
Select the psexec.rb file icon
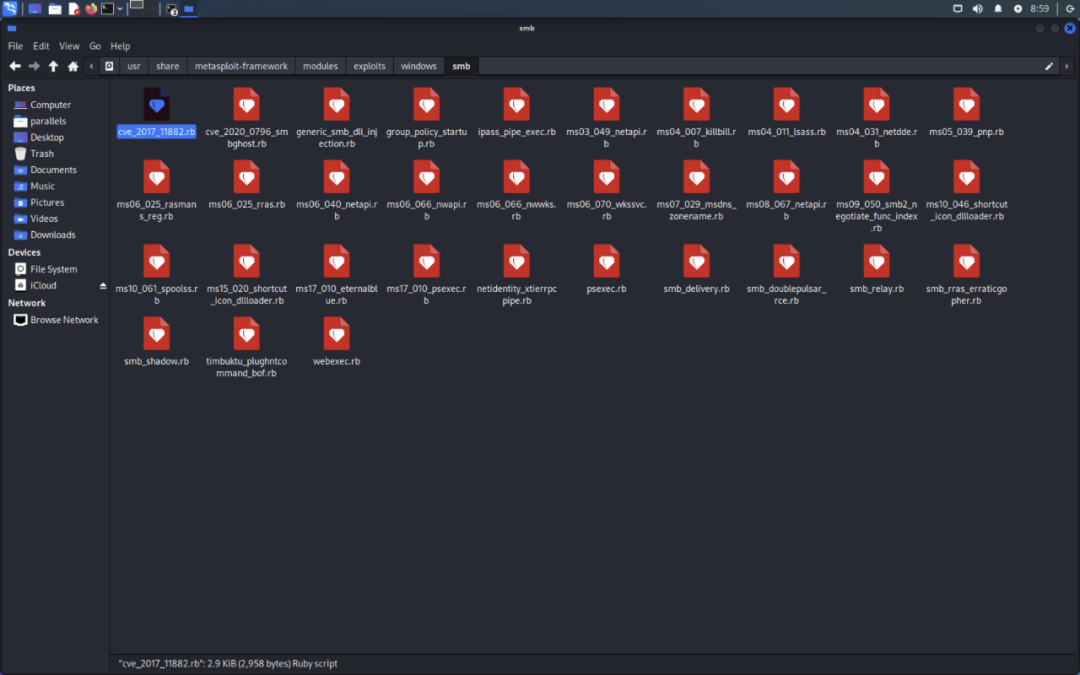pos(607,262)
